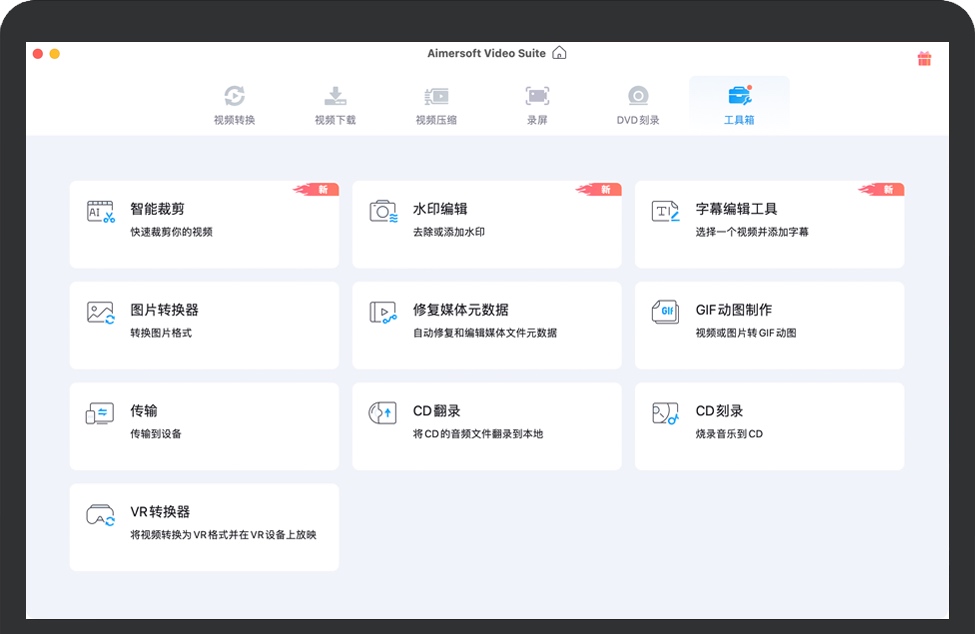The height and width of the screenshot is (634, 975).
Task: Click the text 快速裁剪你的视频
Action: point(172,232)
